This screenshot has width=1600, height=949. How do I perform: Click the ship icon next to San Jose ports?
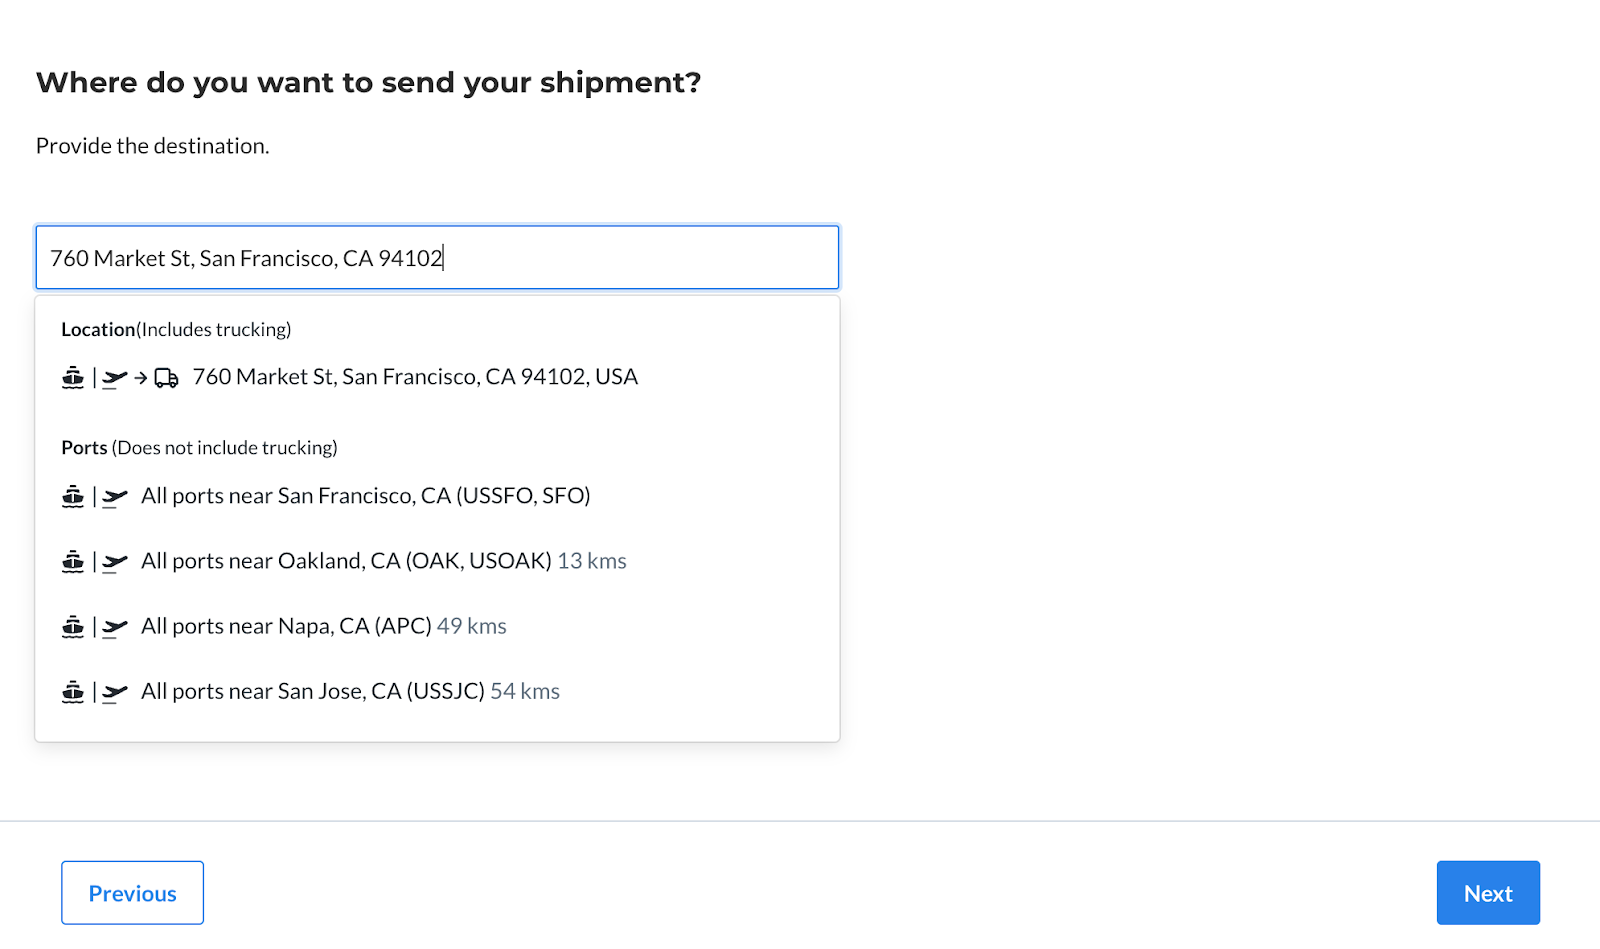point(73,692)
